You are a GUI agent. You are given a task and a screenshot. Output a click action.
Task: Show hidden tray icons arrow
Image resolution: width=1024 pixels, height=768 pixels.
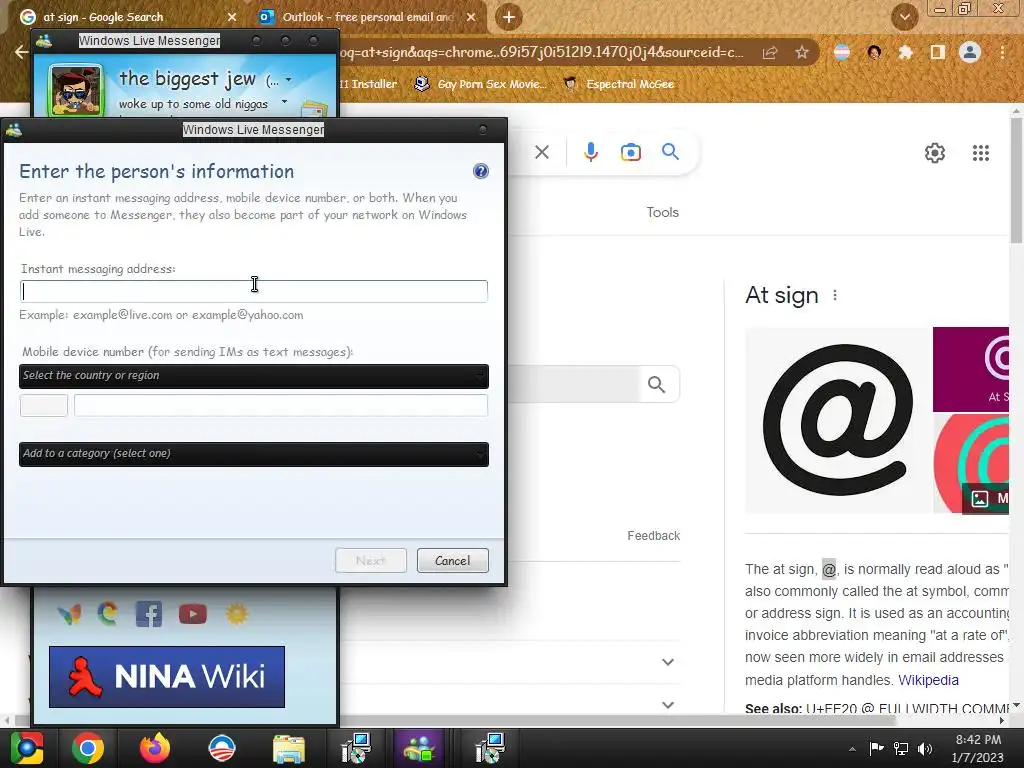coord(852,749)
